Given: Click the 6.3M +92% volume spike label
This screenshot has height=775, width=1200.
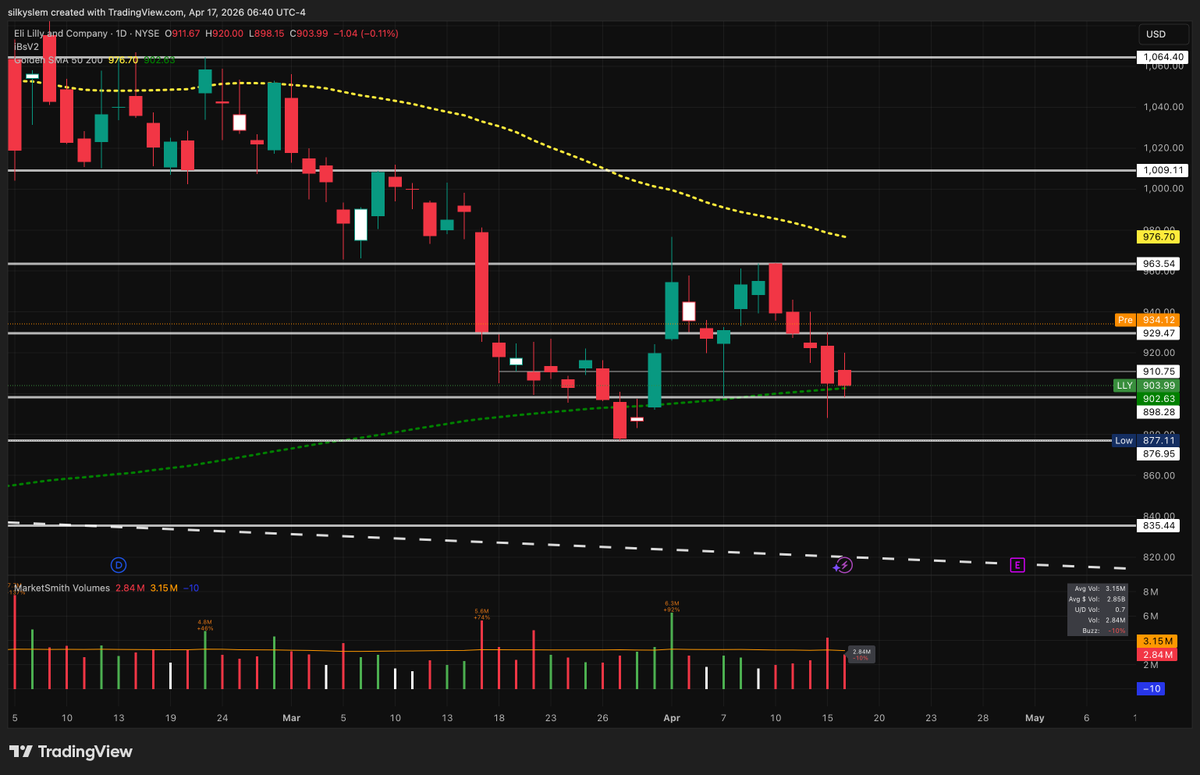Looking at the screenshot, I should pos(672,606).
